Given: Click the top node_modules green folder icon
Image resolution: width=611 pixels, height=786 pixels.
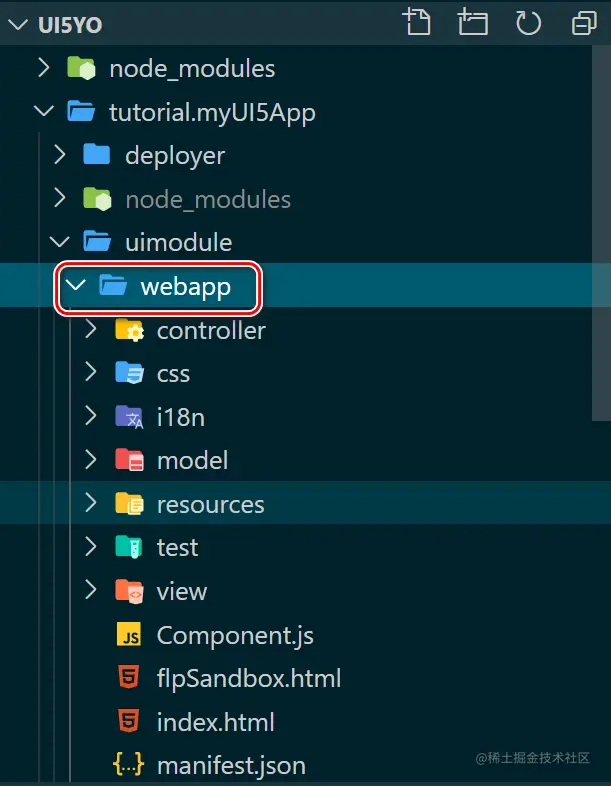Looking at the screenshot, I should coord(81,68).
